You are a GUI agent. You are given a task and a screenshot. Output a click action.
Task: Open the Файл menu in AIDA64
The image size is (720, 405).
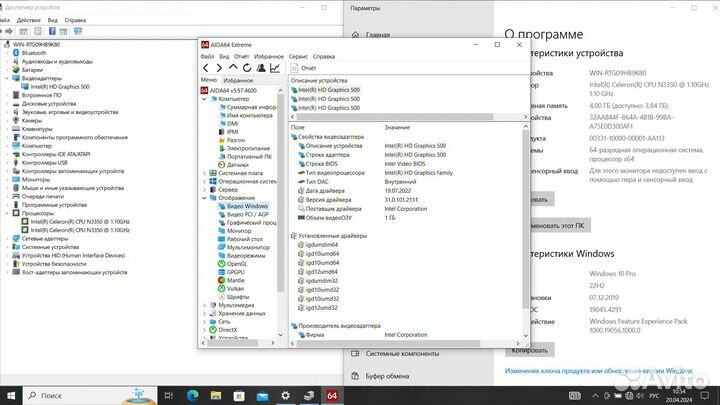(207, 56)
